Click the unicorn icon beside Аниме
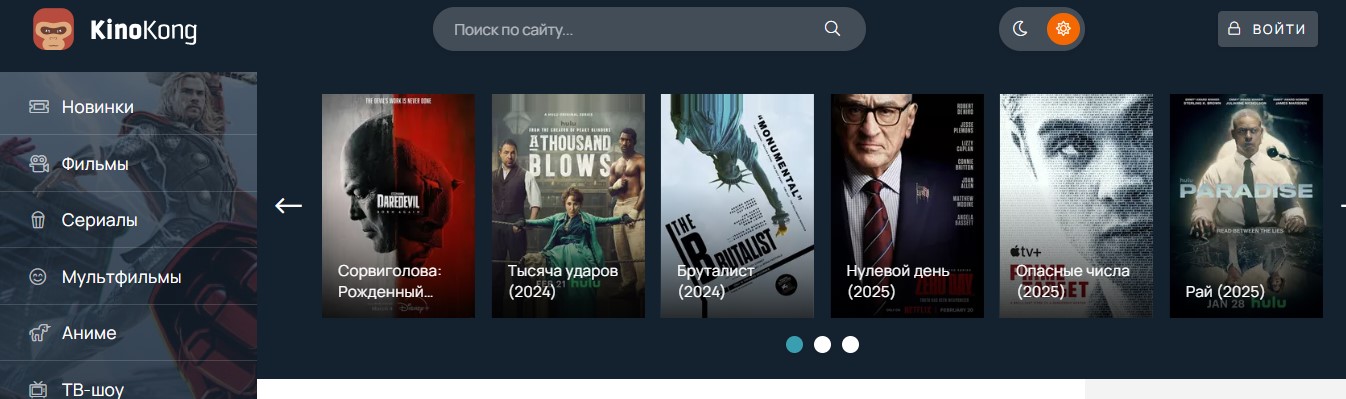The image size is (1346, 399). point(39,333)
